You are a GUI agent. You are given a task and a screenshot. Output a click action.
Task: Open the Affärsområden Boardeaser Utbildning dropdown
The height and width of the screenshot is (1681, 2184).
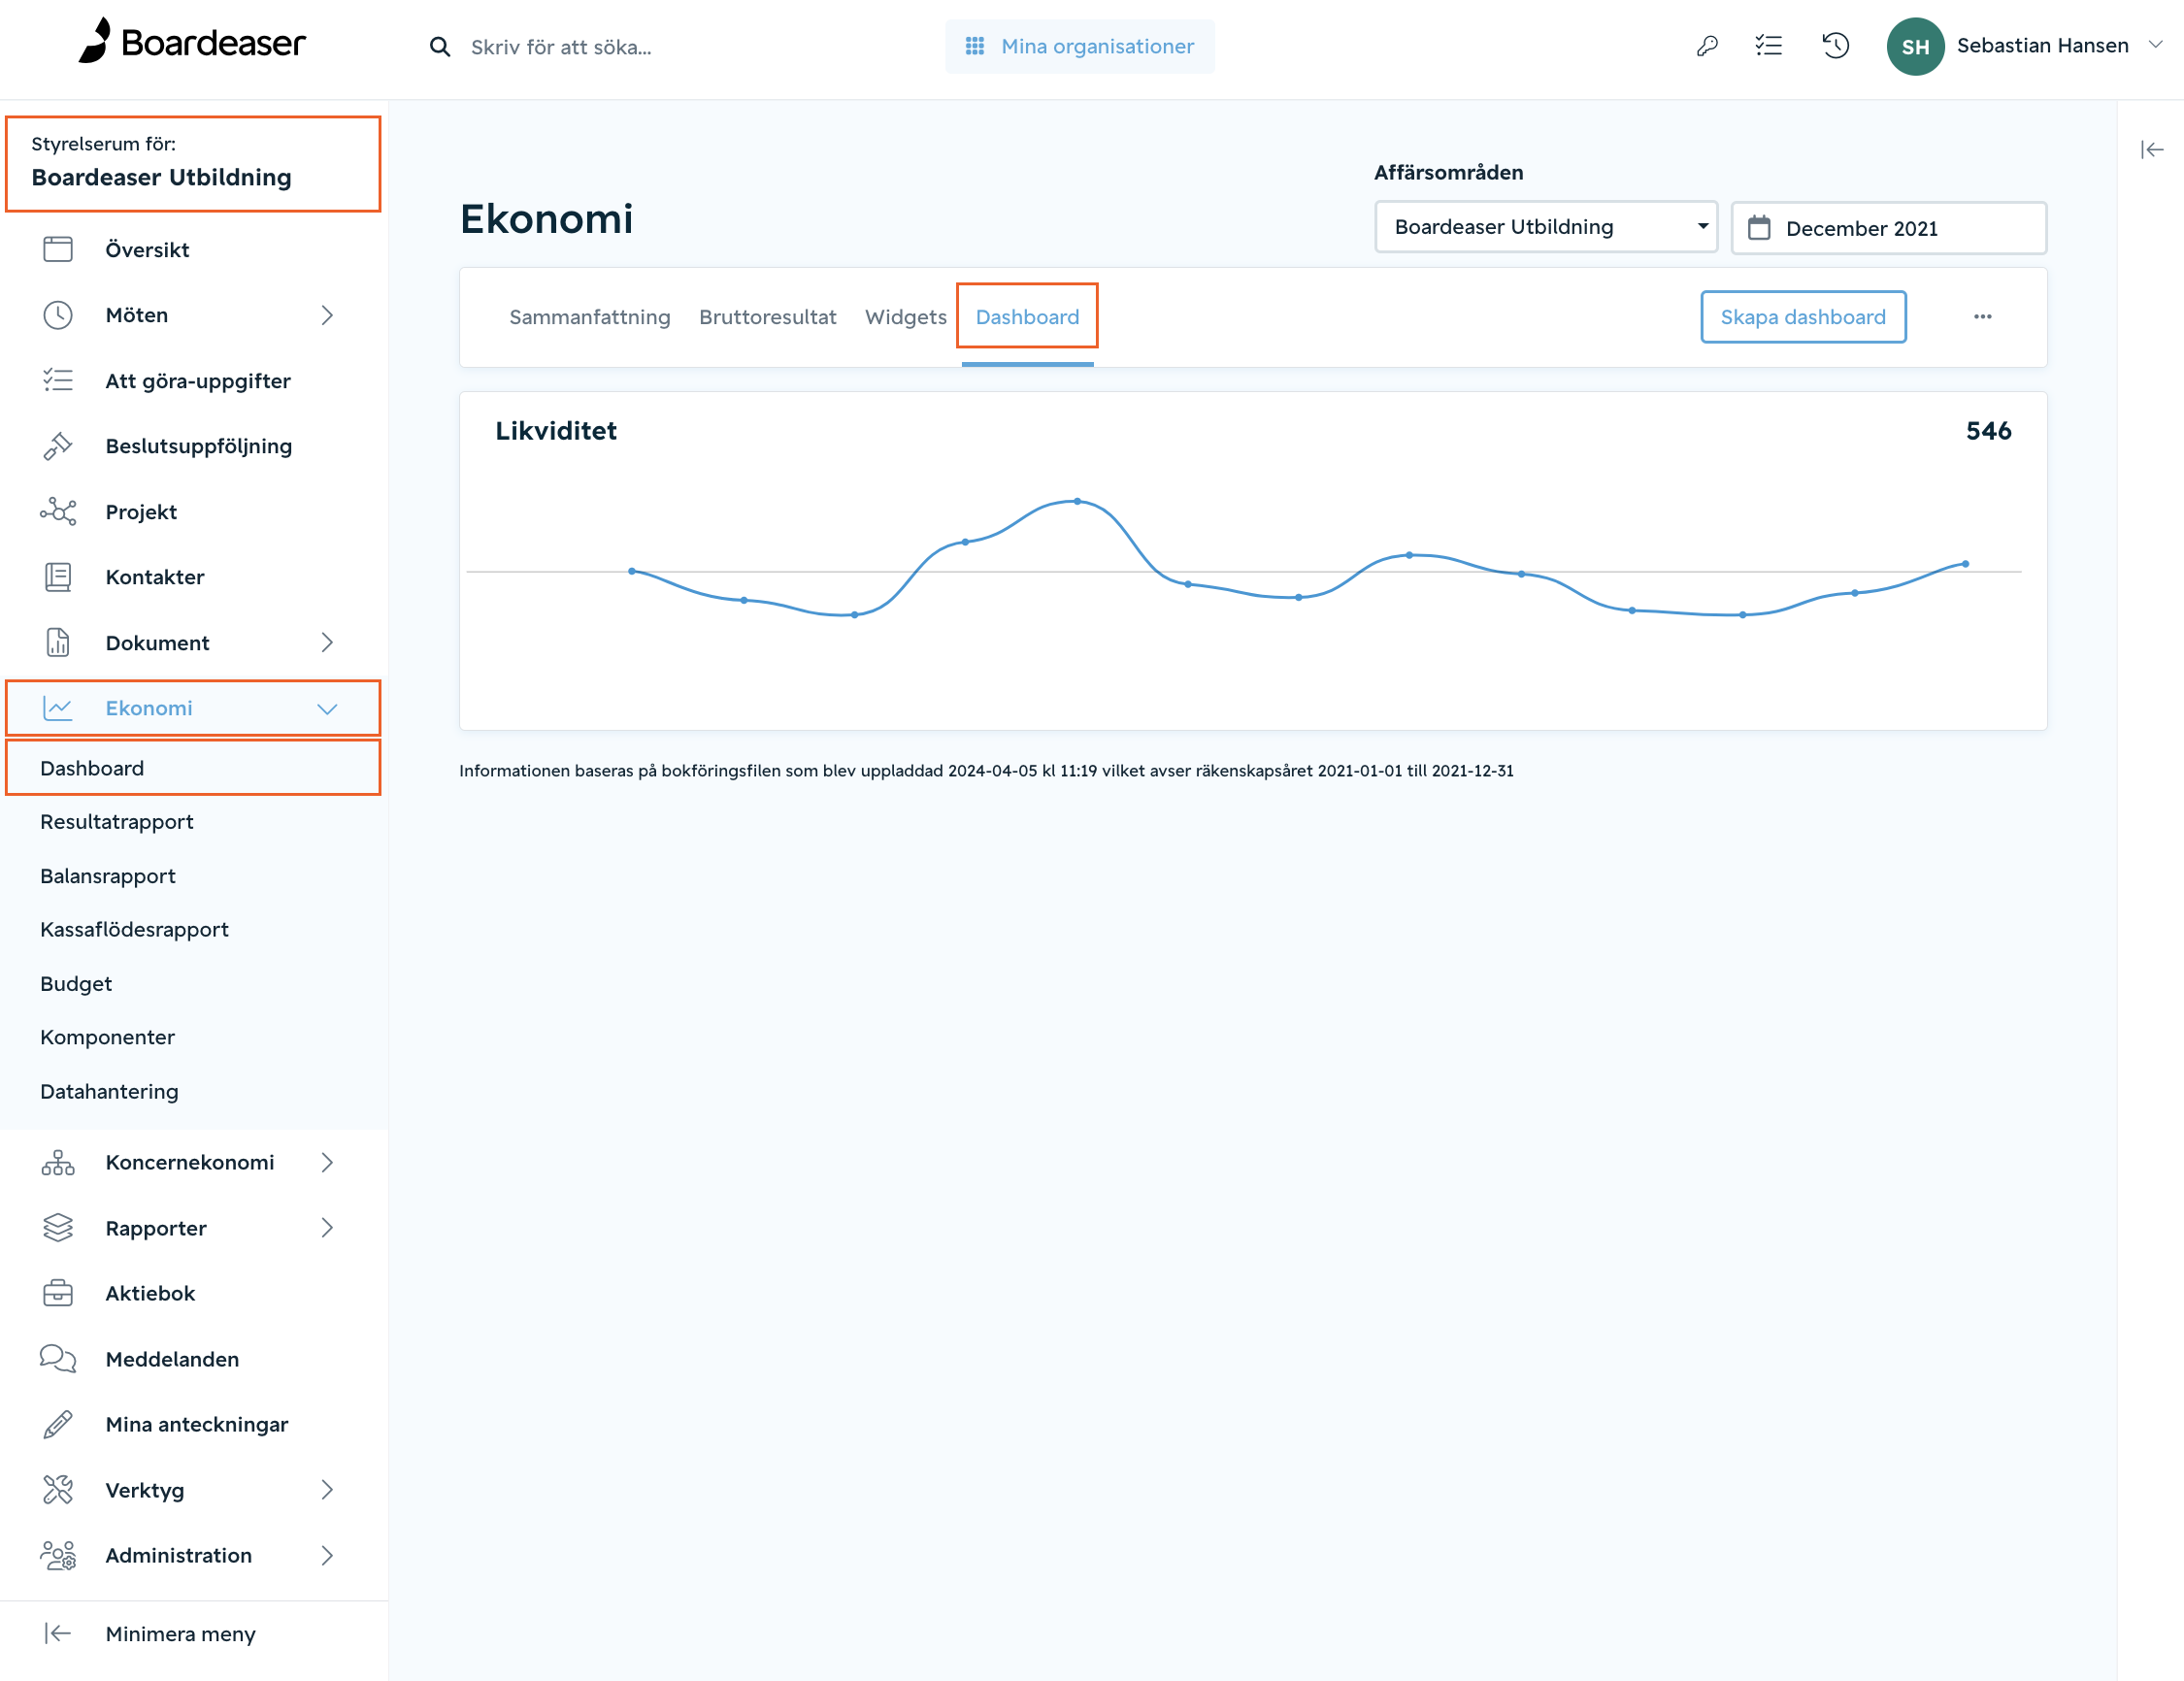(x=1546, y=227)
